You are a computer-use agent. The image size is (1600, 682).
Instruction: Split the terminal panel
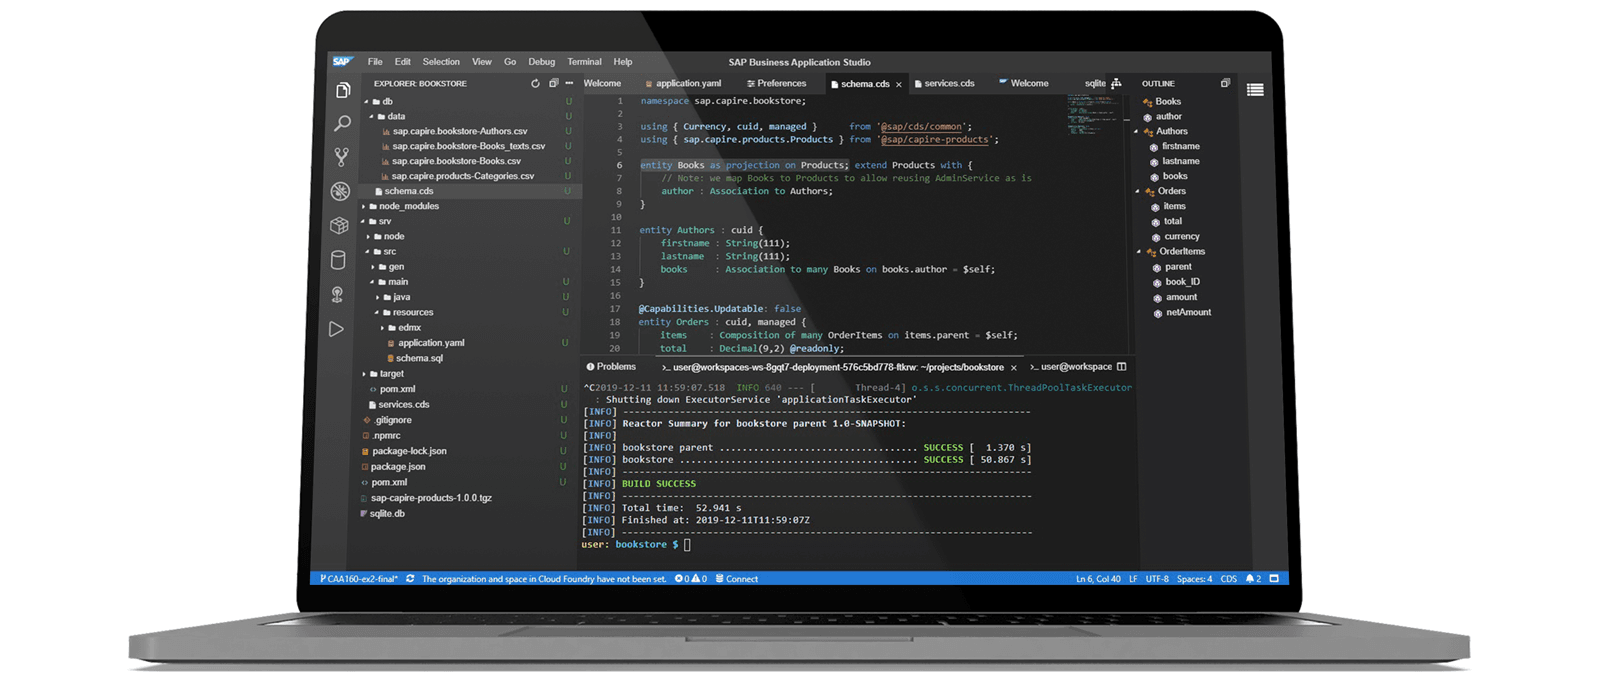[1121, 367]
